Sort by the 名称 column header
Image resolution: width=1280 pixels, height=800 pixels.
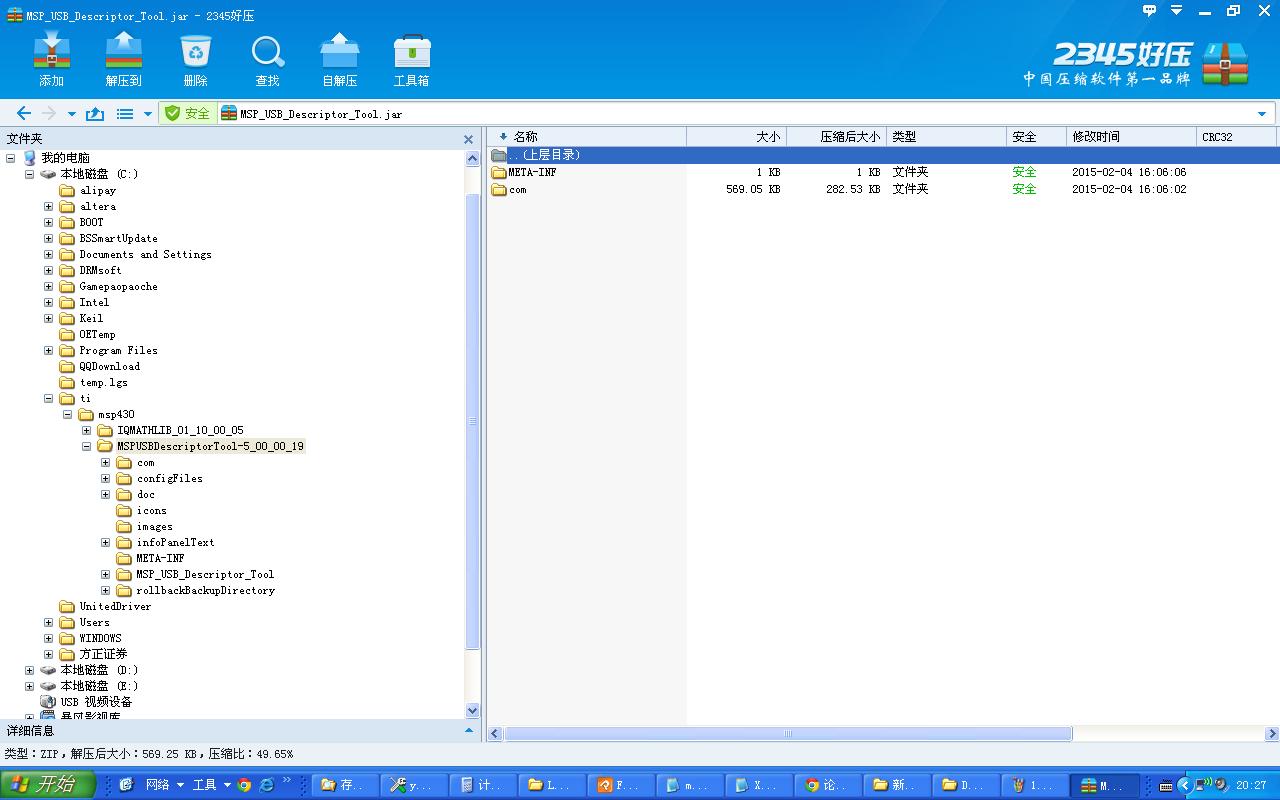pos(587,137)
